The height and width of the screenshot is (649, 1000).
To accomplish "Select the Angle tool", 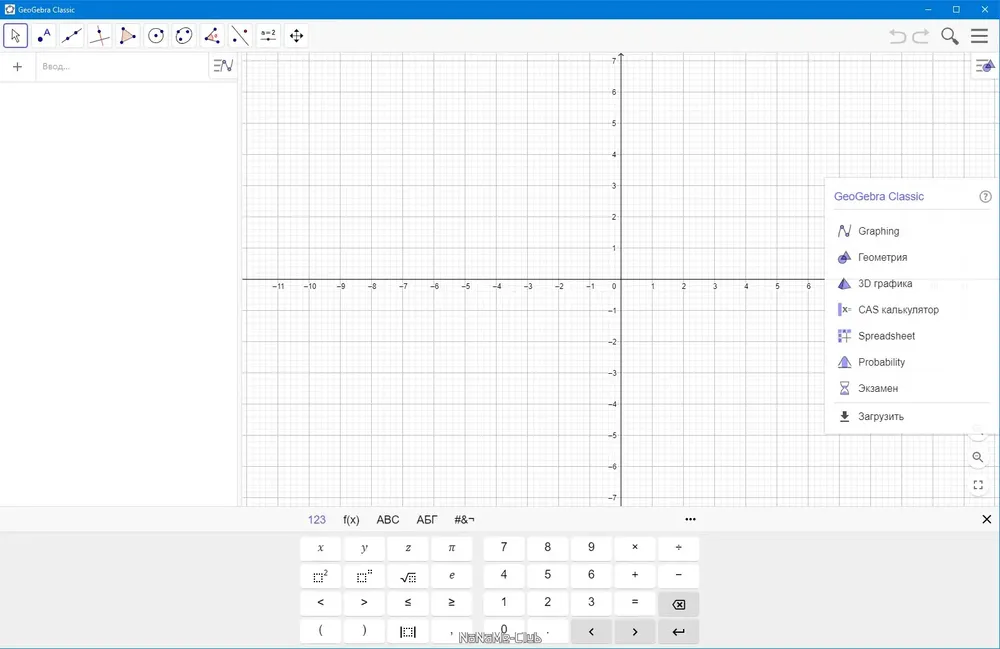I will coord(212,36).
